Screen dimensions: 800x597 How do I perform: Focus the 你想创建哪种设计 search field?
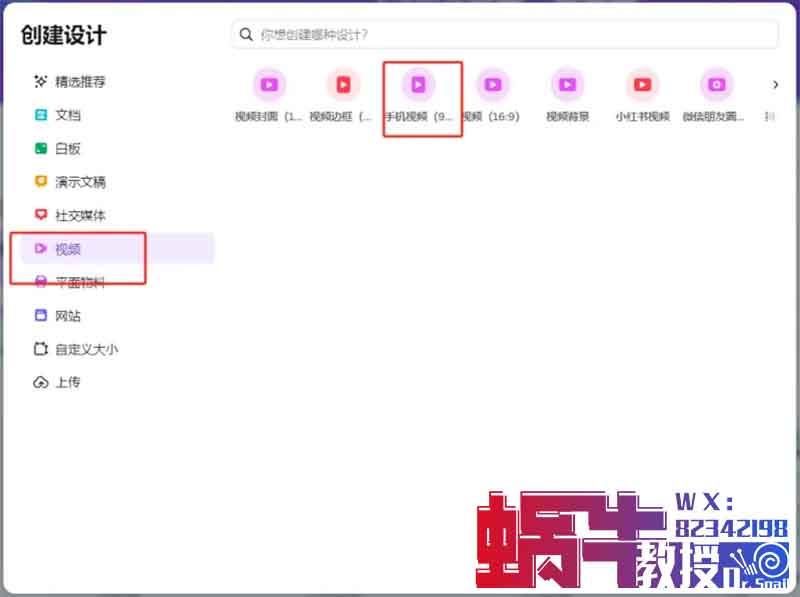point(510,35)
